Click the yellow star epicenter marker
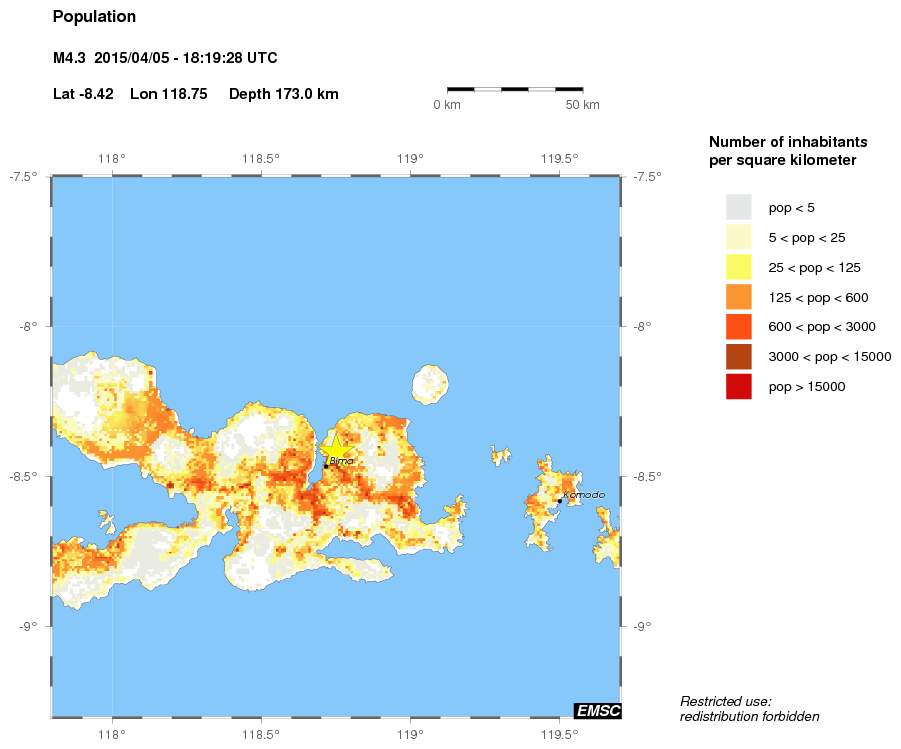The height and width of the screenshot is (749, 901). tap(337, 449)
